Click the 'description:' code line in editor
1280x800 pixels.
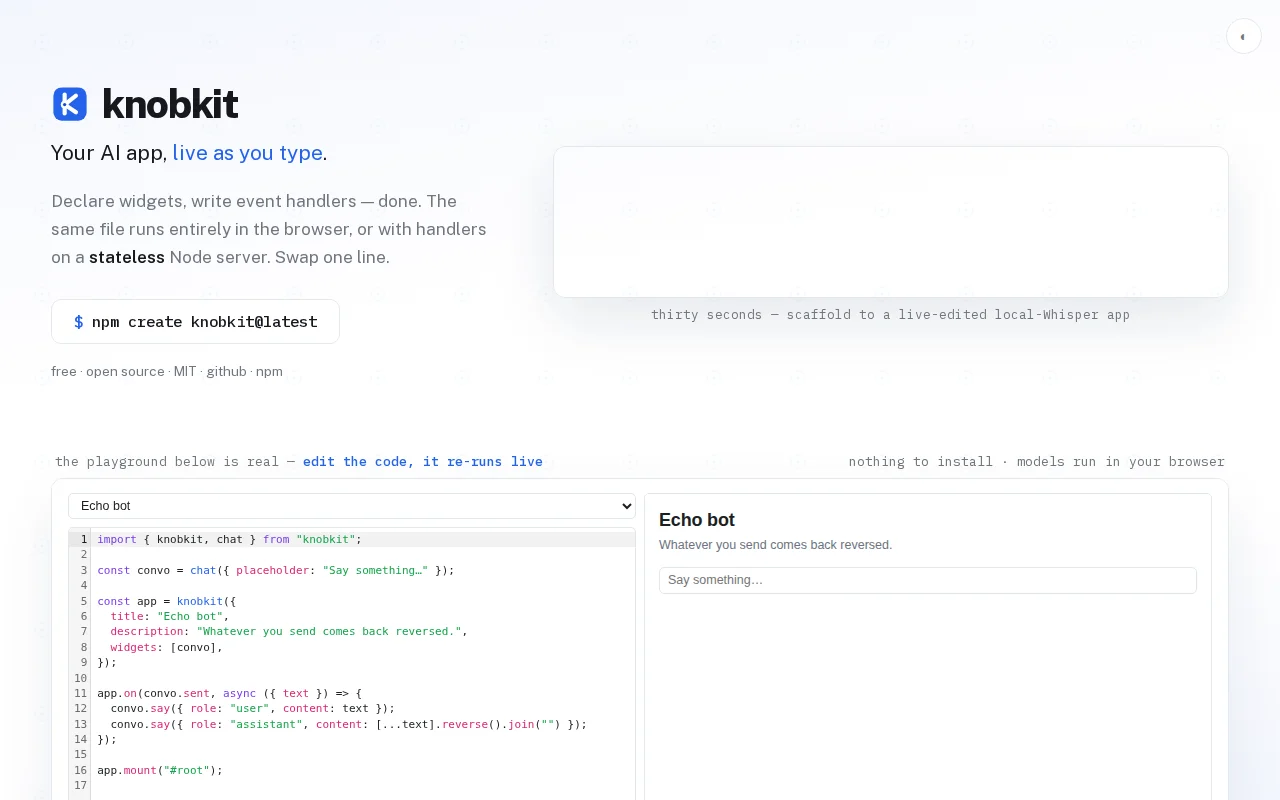point(289,632)
